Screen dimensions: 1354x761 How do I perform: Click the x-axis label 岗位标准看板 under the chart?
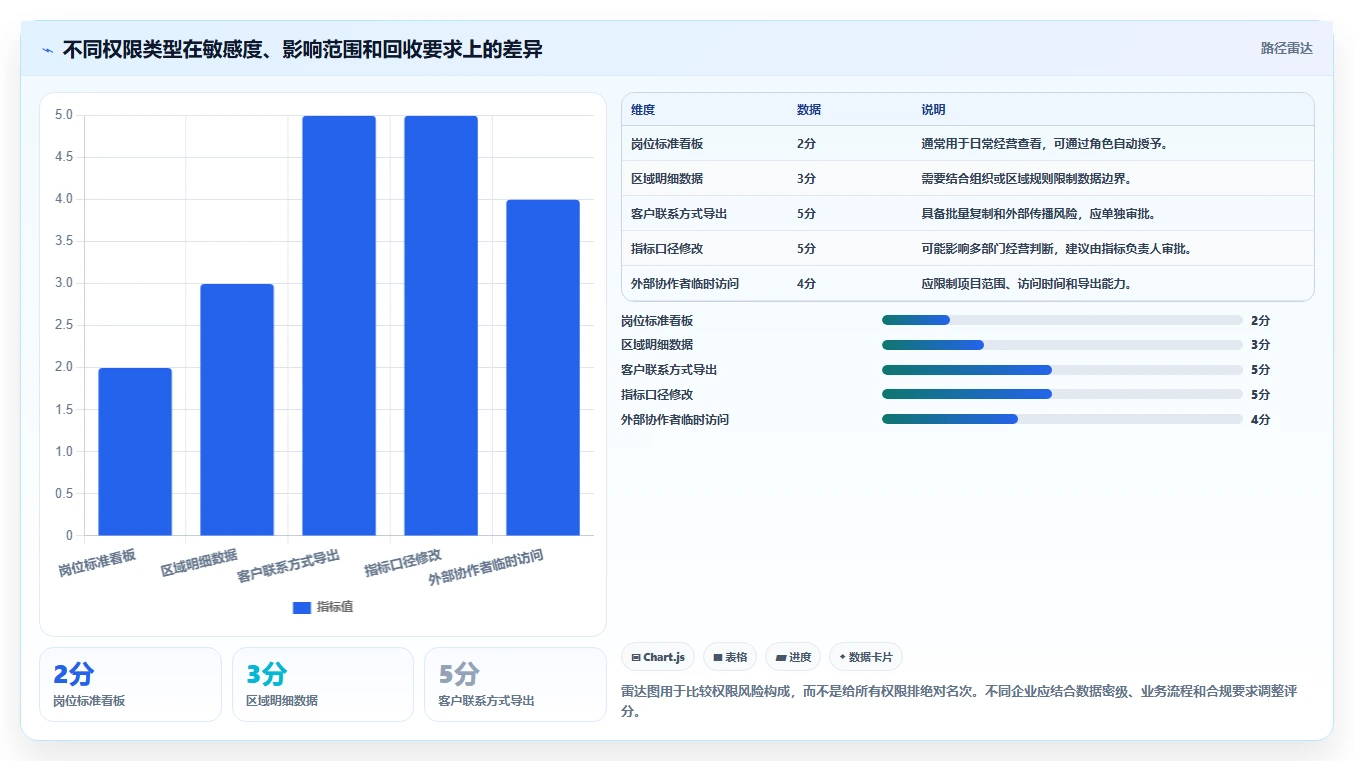[97, 563]
